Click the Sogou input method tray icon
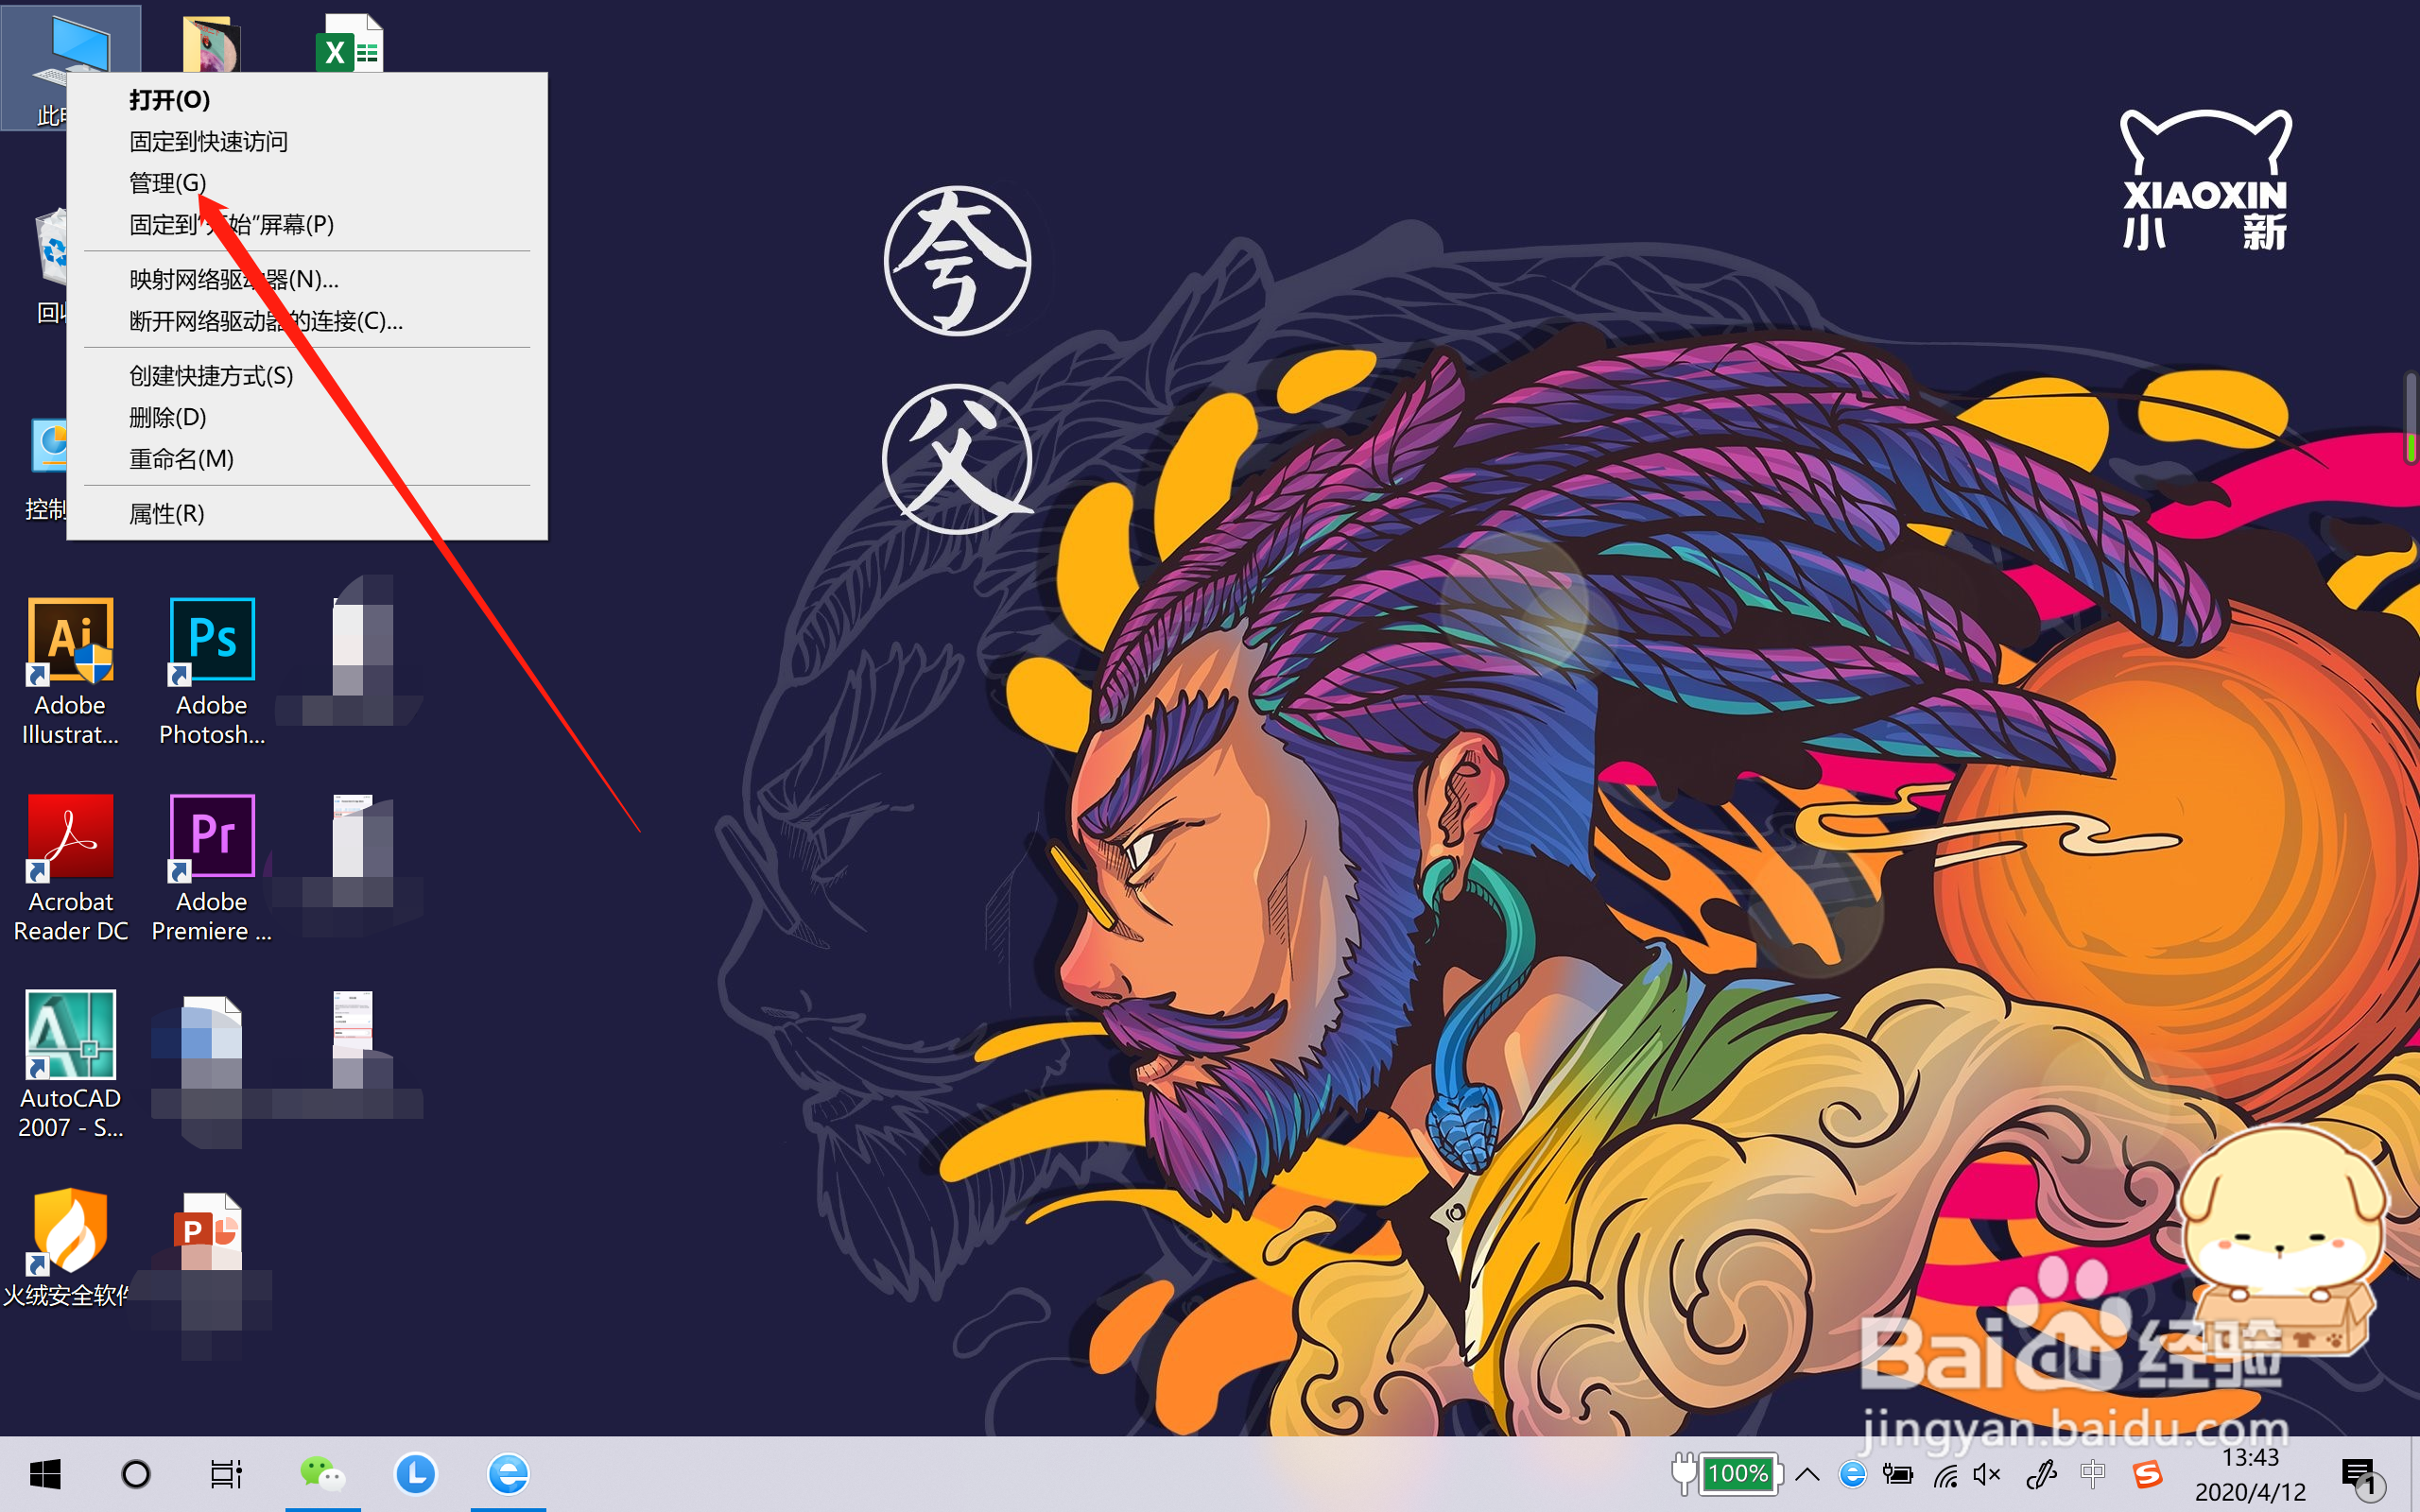The height and width of the screenshot is (1512, 2420). coord(2147,1474)
